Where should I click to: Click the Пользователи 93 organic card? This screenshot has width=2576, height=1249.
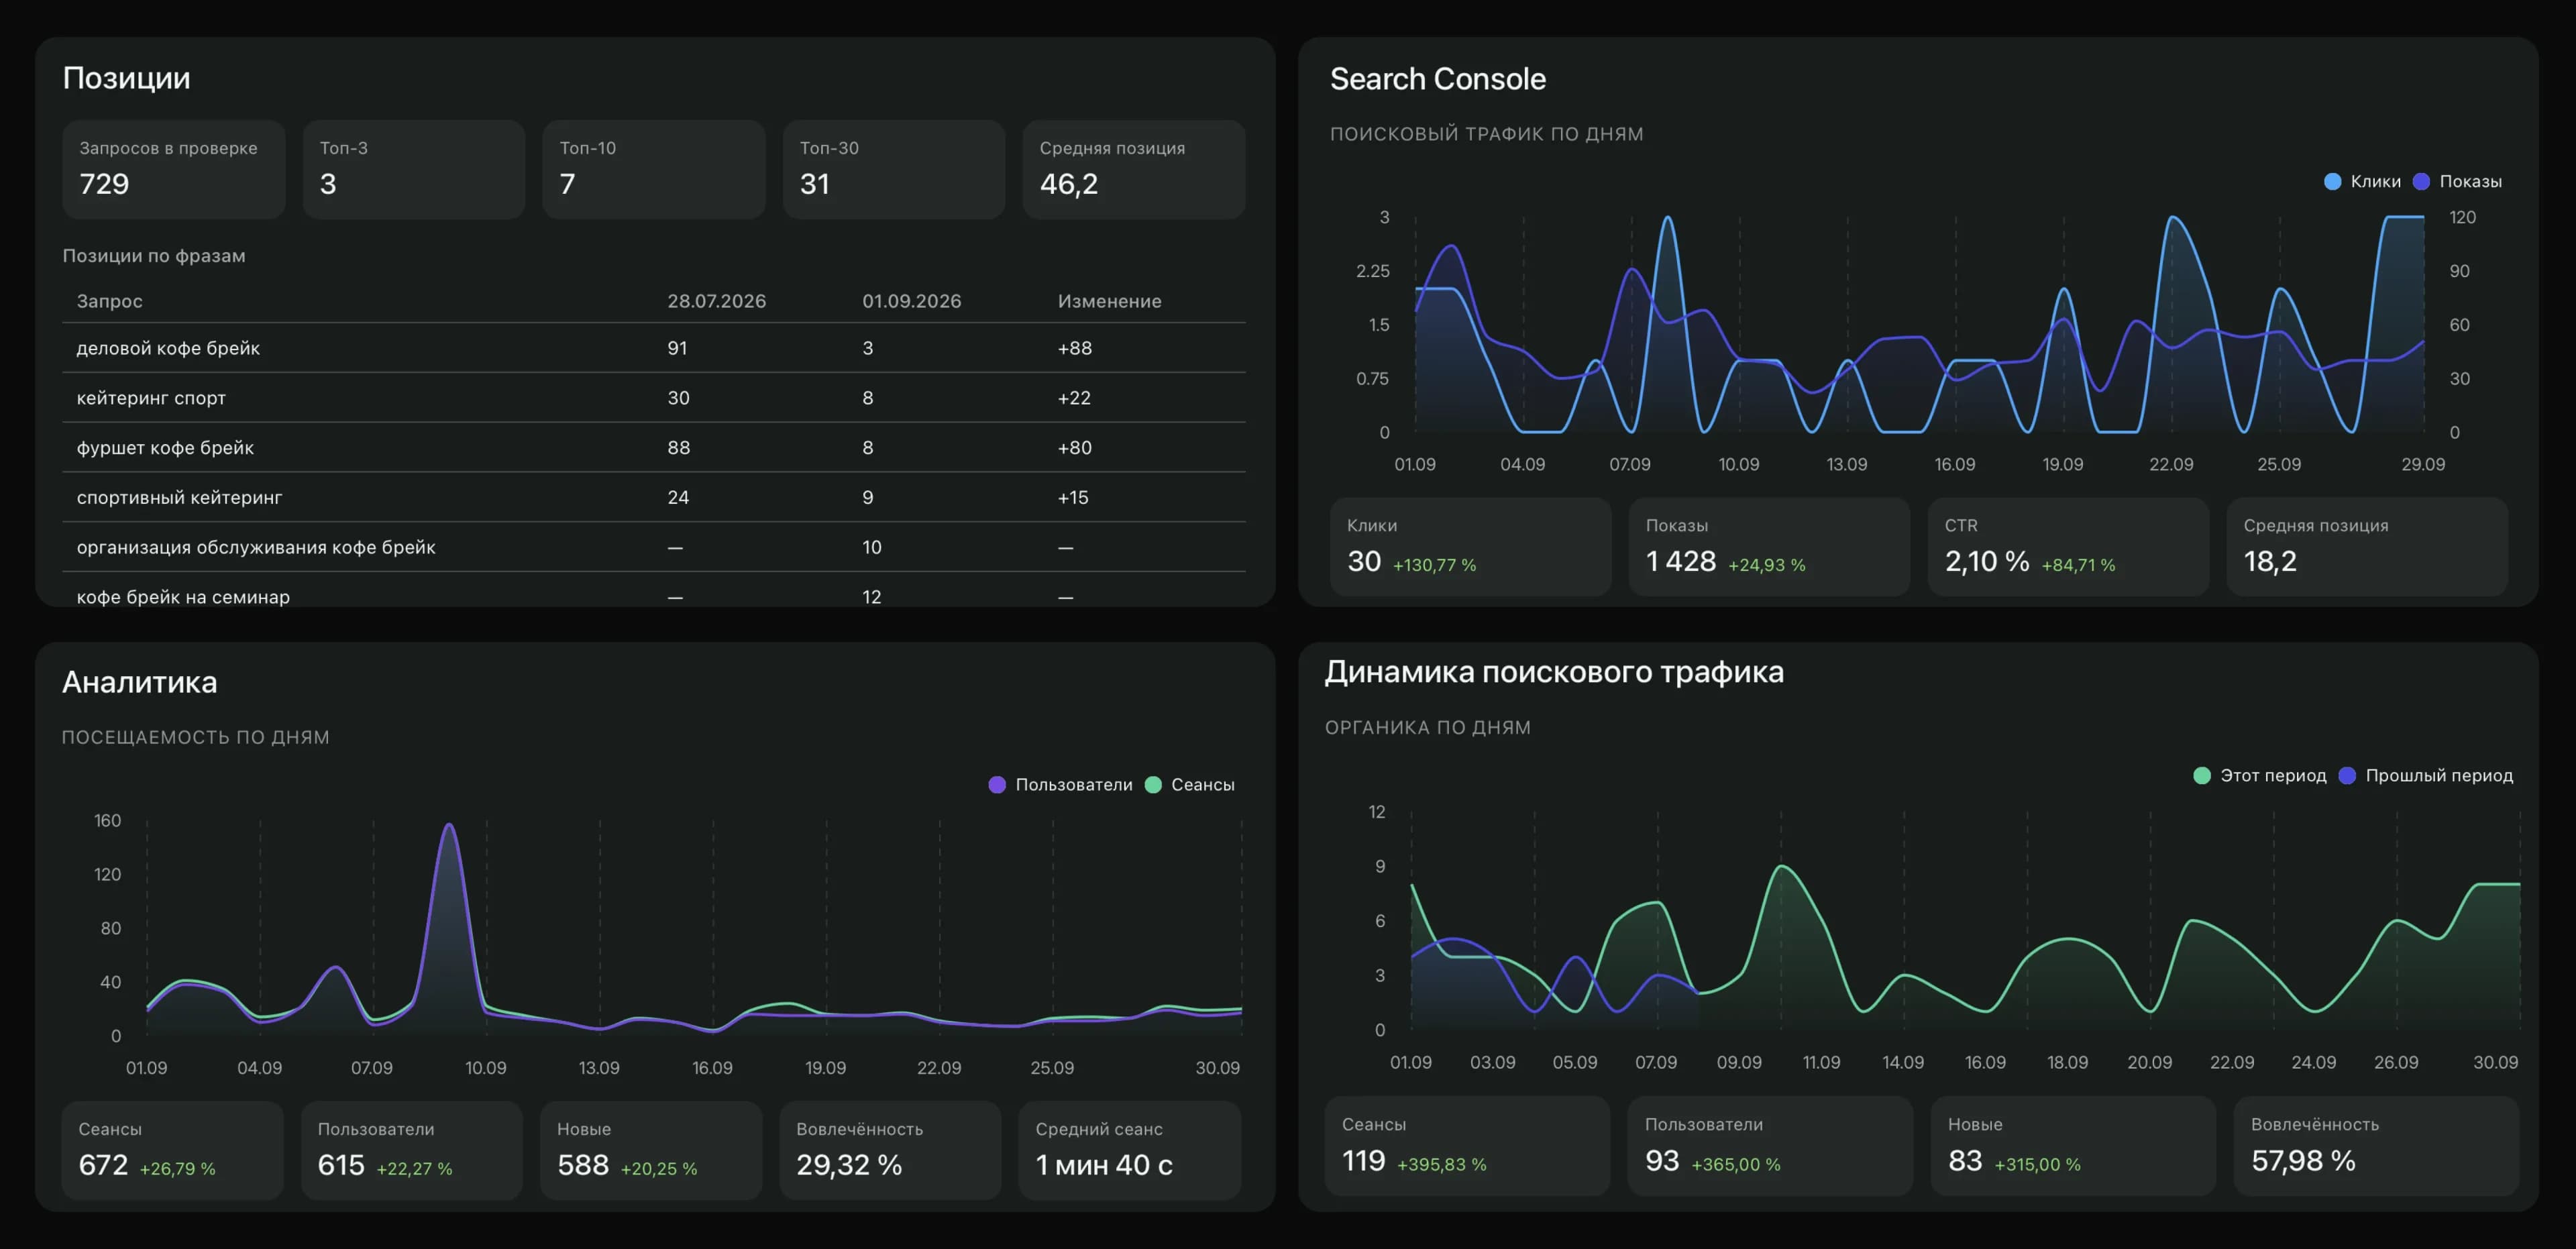[x=1771, y=1146]
